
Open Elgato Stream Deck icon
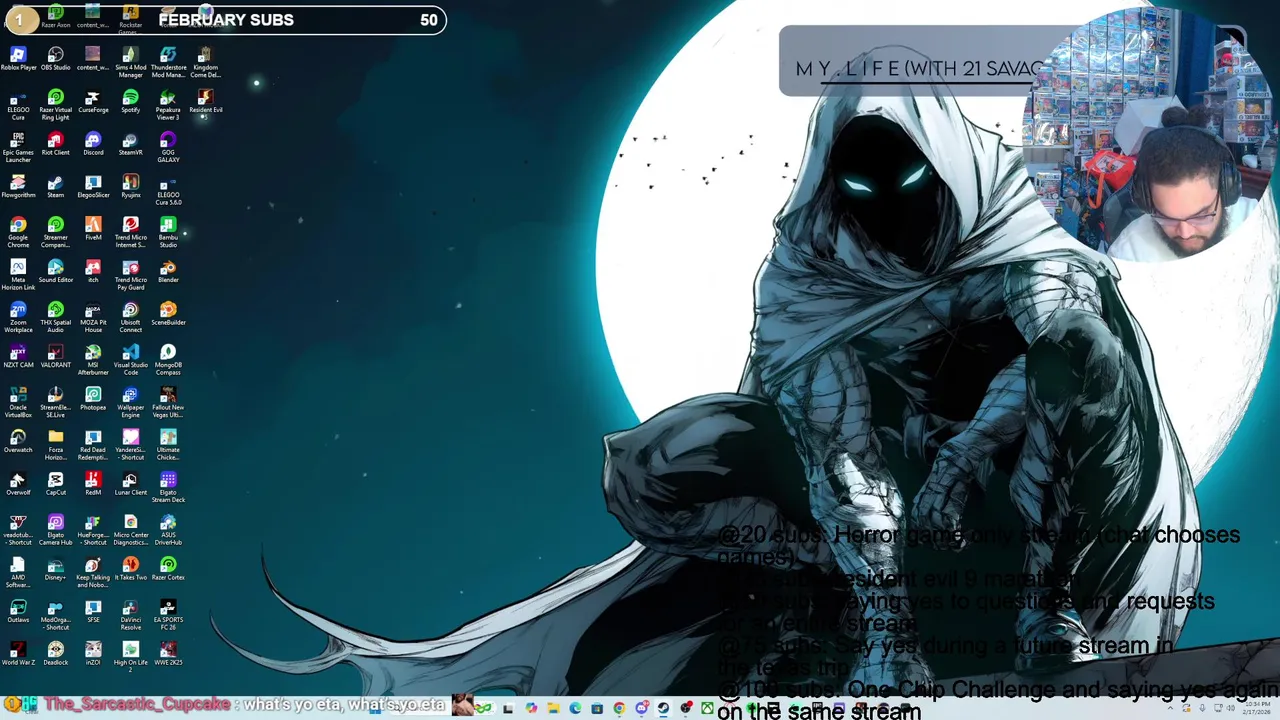click(168, 488)
